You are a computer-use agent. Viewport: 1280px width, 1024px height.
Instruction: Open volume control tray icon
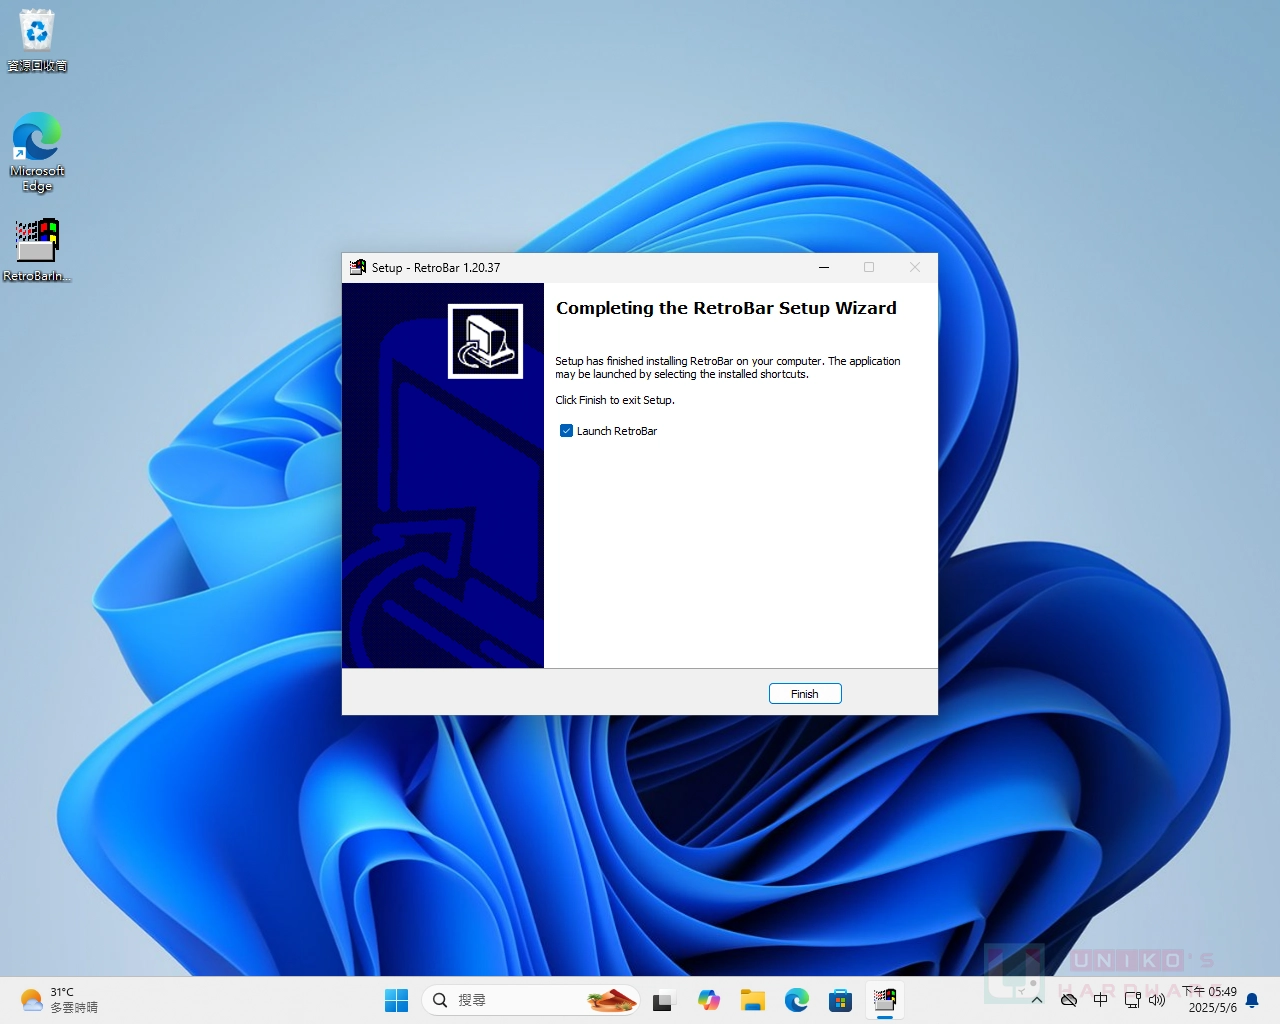pos(1157,1000)
